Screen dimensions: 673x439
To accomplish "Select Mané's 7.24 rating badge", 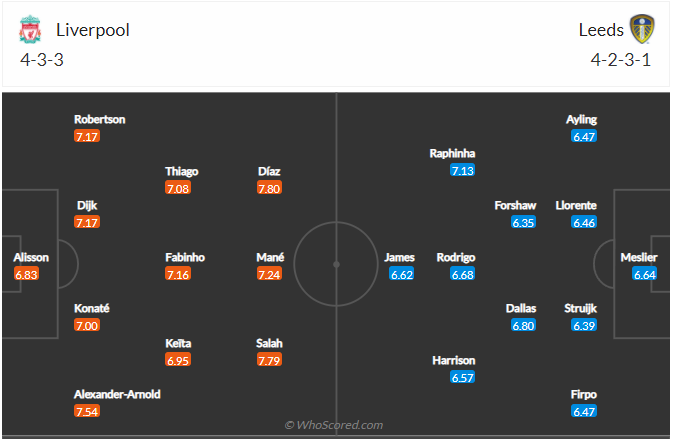I will [x=270, y=274].
